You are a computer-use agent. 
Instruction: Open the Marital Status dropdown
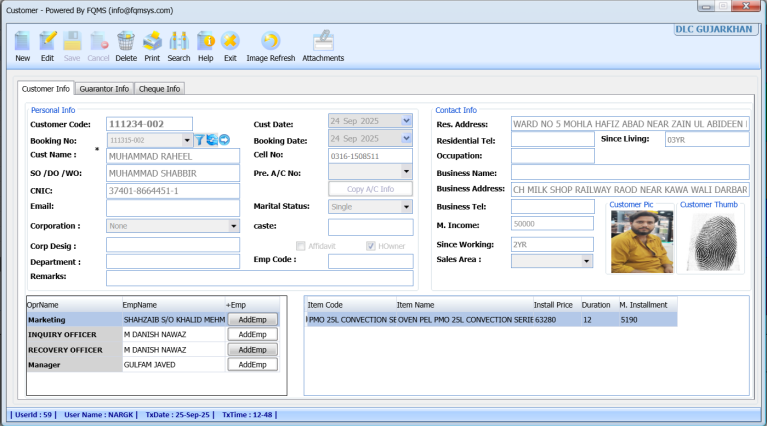pyautogui.click(x=406, y=207)
